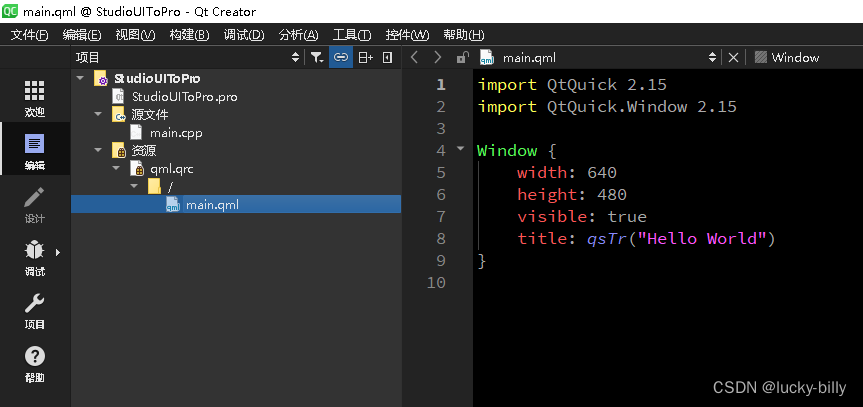The width and height of the screenshot is (863, 407).
Task: Open the 编辑(E) menu
Action: [82, 35]
